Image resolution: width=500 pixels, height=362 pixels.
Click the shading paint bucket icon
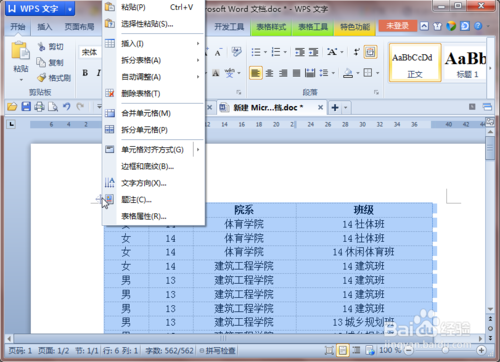click(348, 73)
